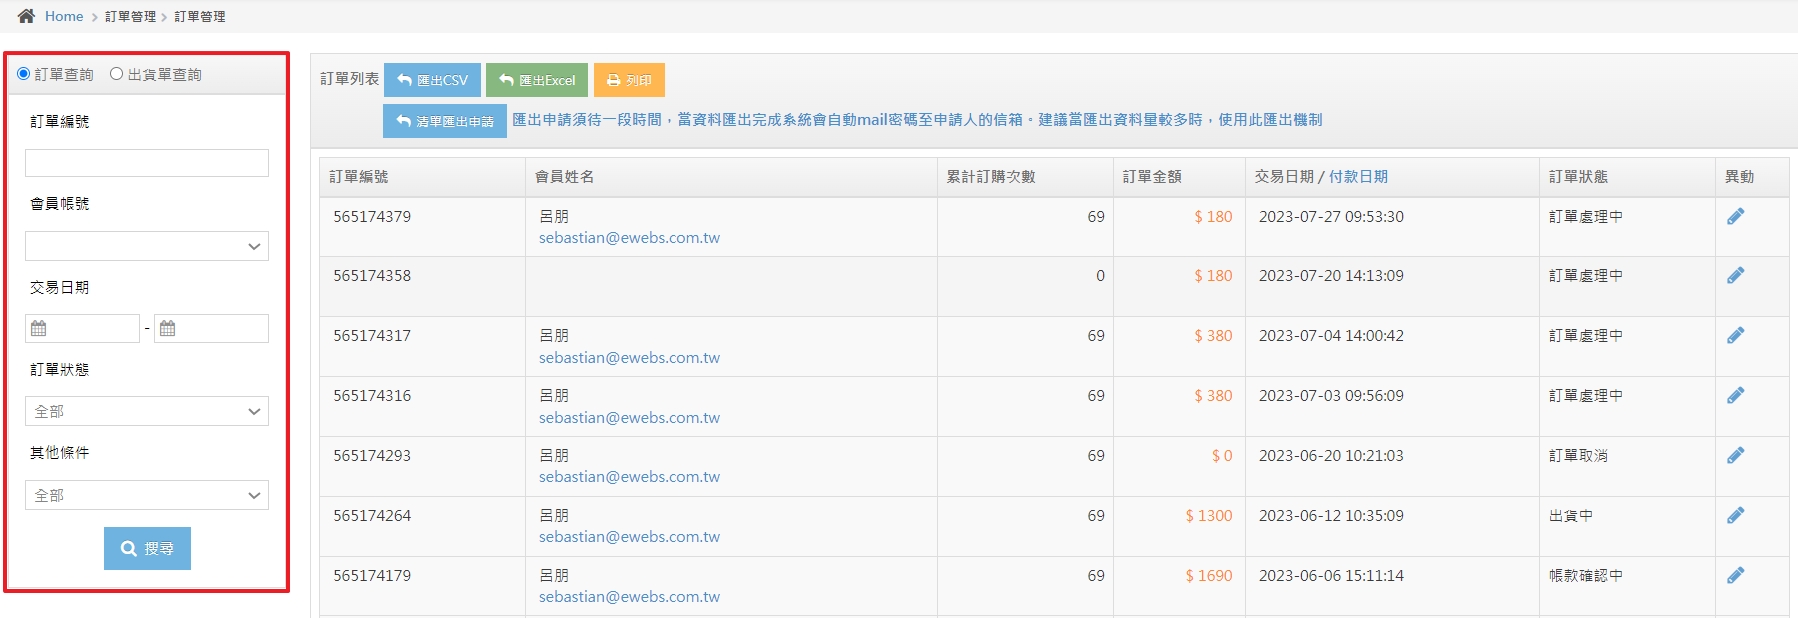Viewport: 1798px width, 618px height.
Task: Click the 匯出CSV button
Action: [432, 80]
